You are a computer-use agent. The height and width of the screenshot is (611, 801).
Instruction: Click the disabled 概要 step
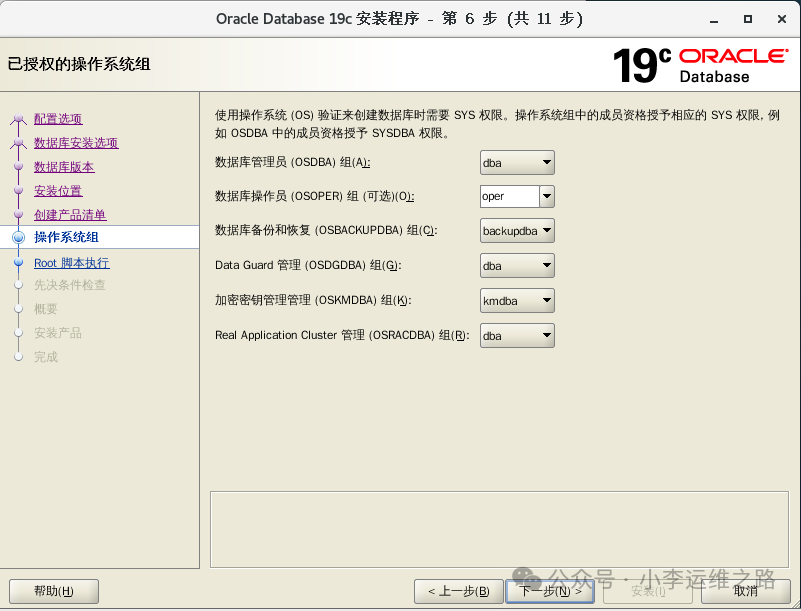coord(45,309)
